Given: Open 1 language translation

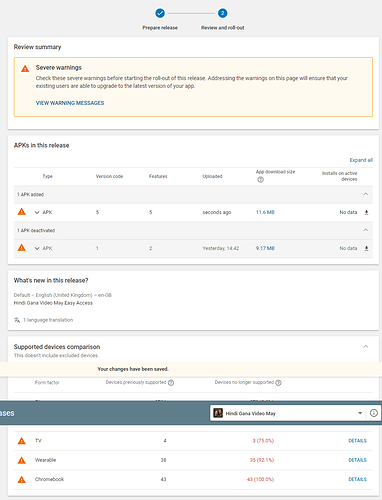Looking at the screenshot, I should click(48, 320).
